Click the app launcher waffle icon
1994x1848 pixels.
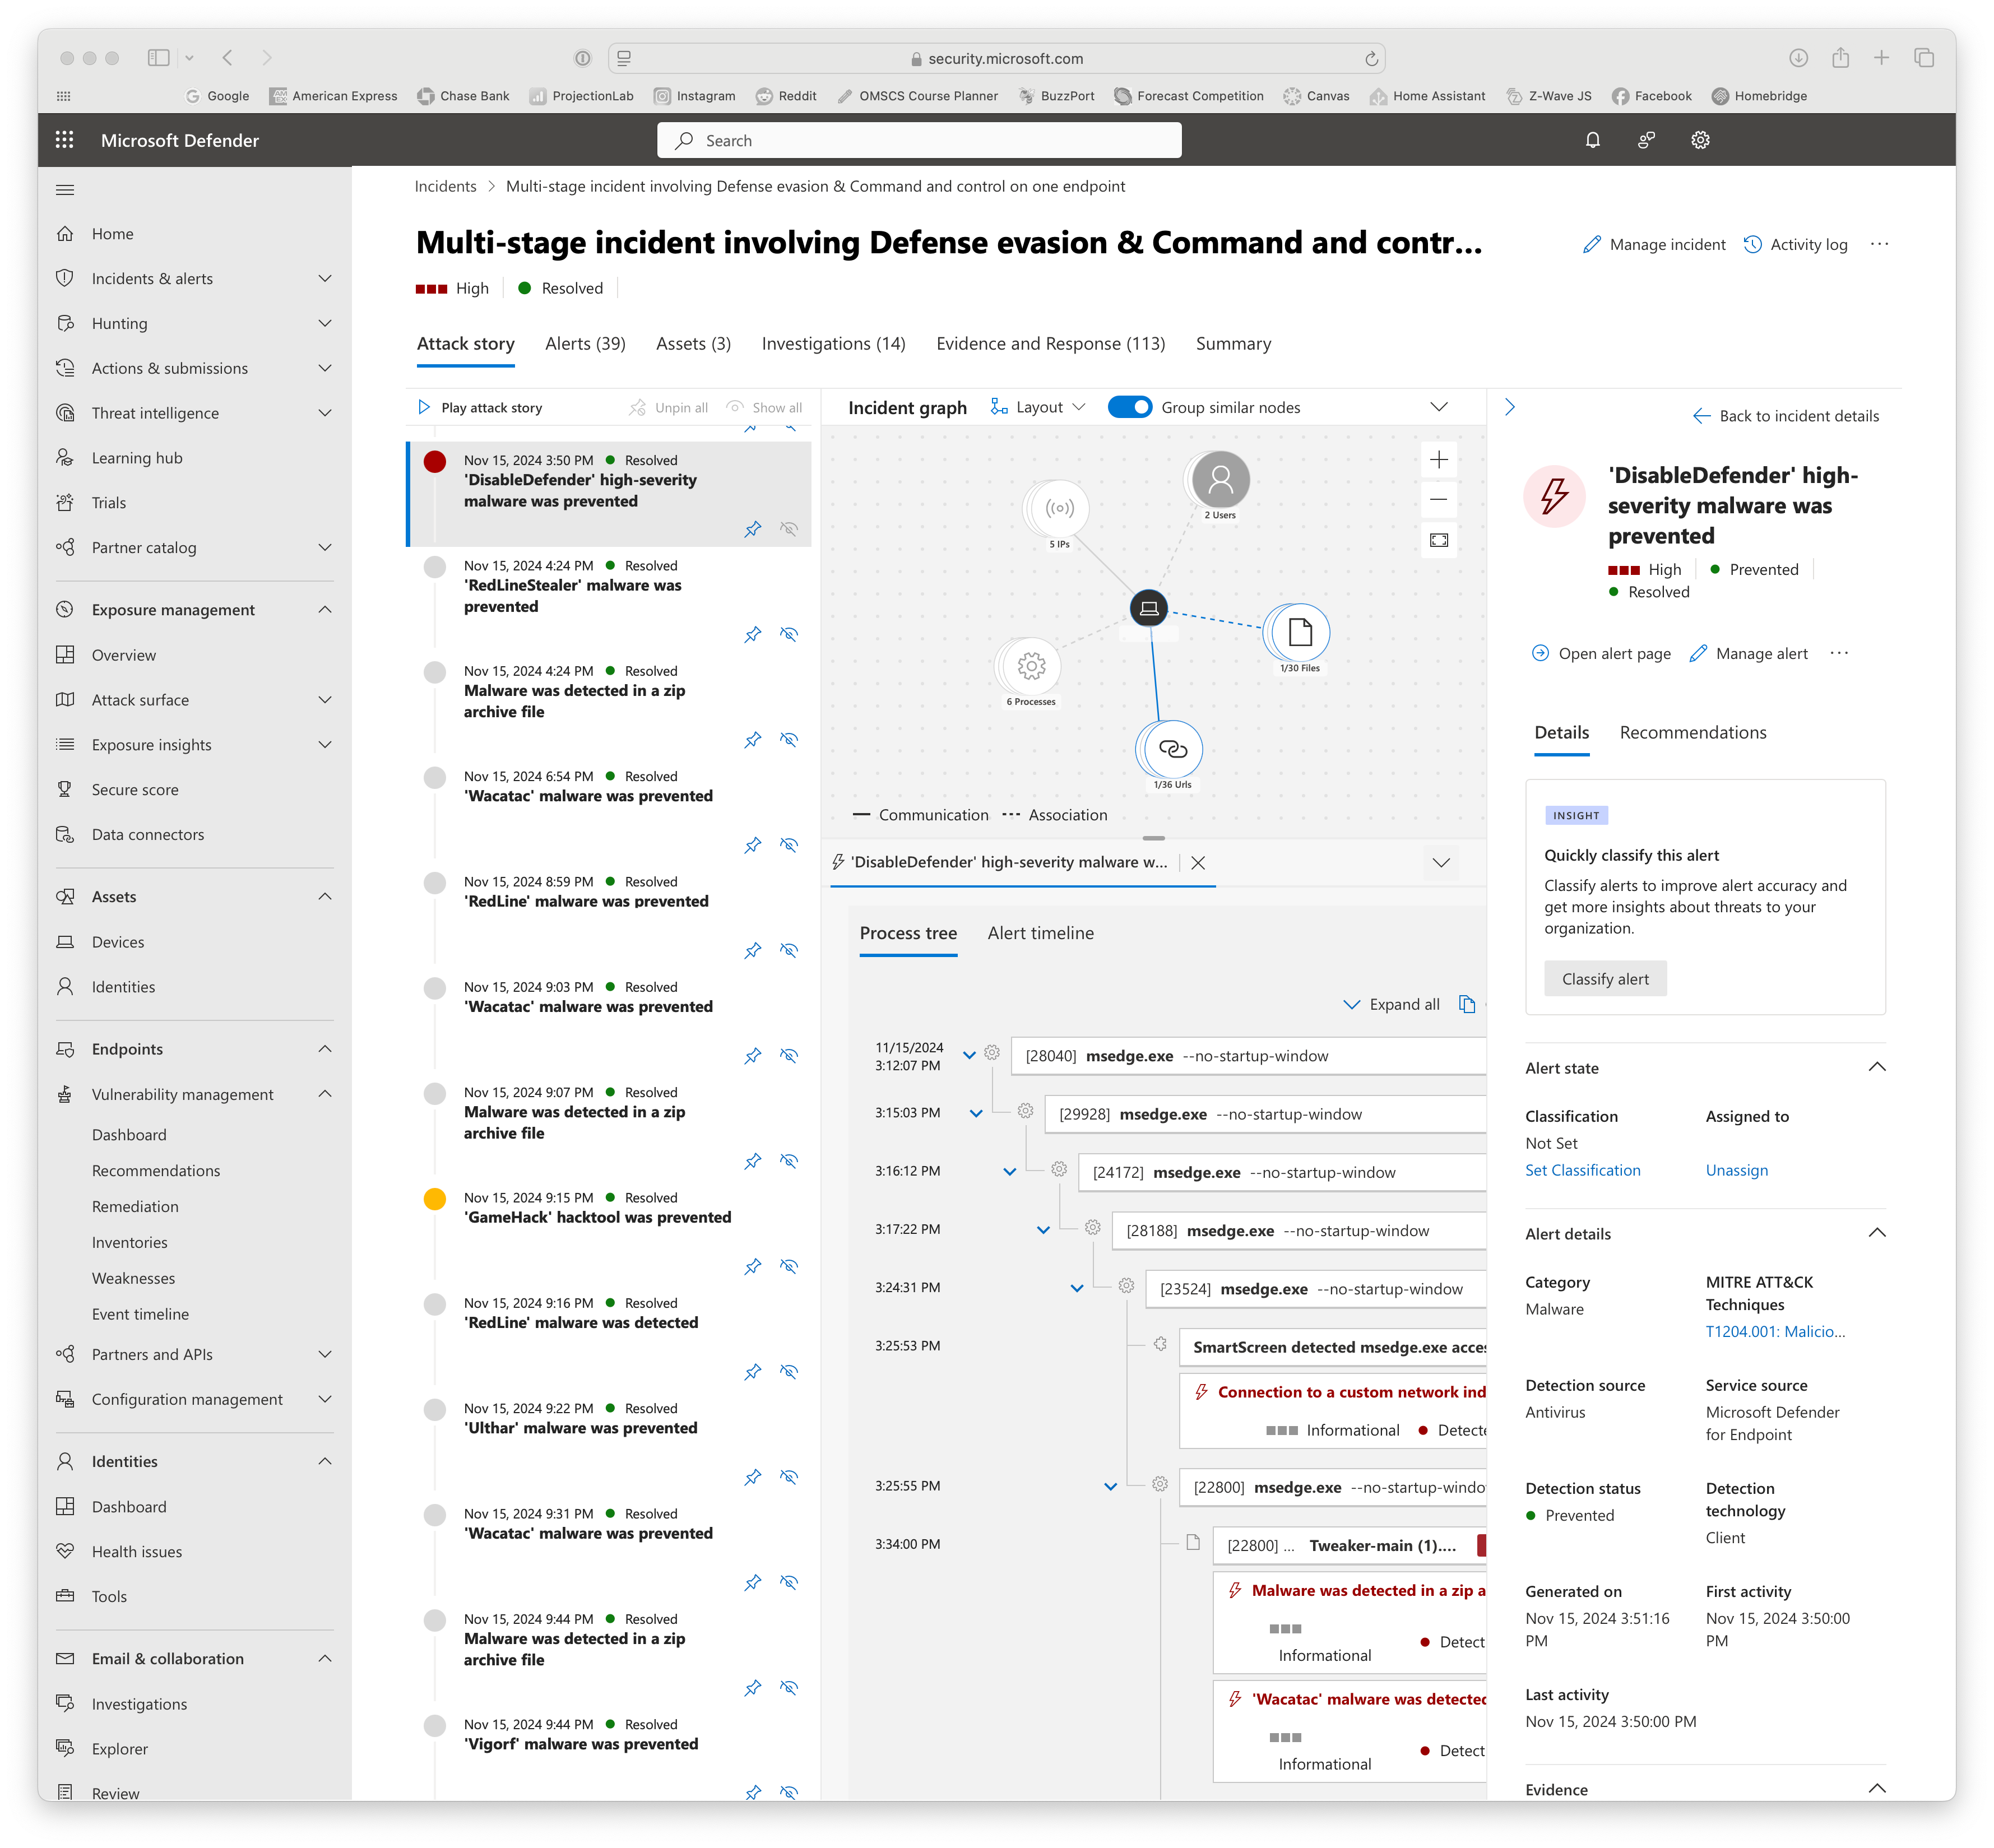coord(65,140)
